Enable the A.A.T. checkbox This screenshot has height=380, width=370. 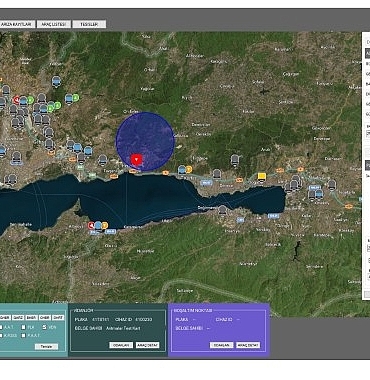(1, 327)
